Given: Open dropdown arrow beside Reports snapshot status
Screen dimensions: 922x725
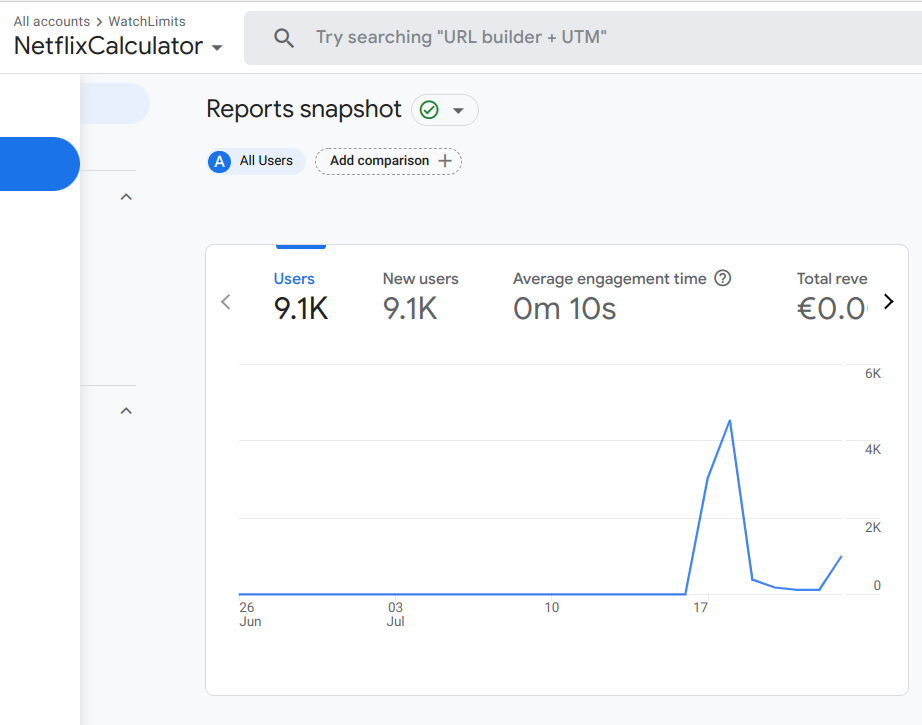Looking at the screenshot, I should pyautogui.click(x=459, y=110).
